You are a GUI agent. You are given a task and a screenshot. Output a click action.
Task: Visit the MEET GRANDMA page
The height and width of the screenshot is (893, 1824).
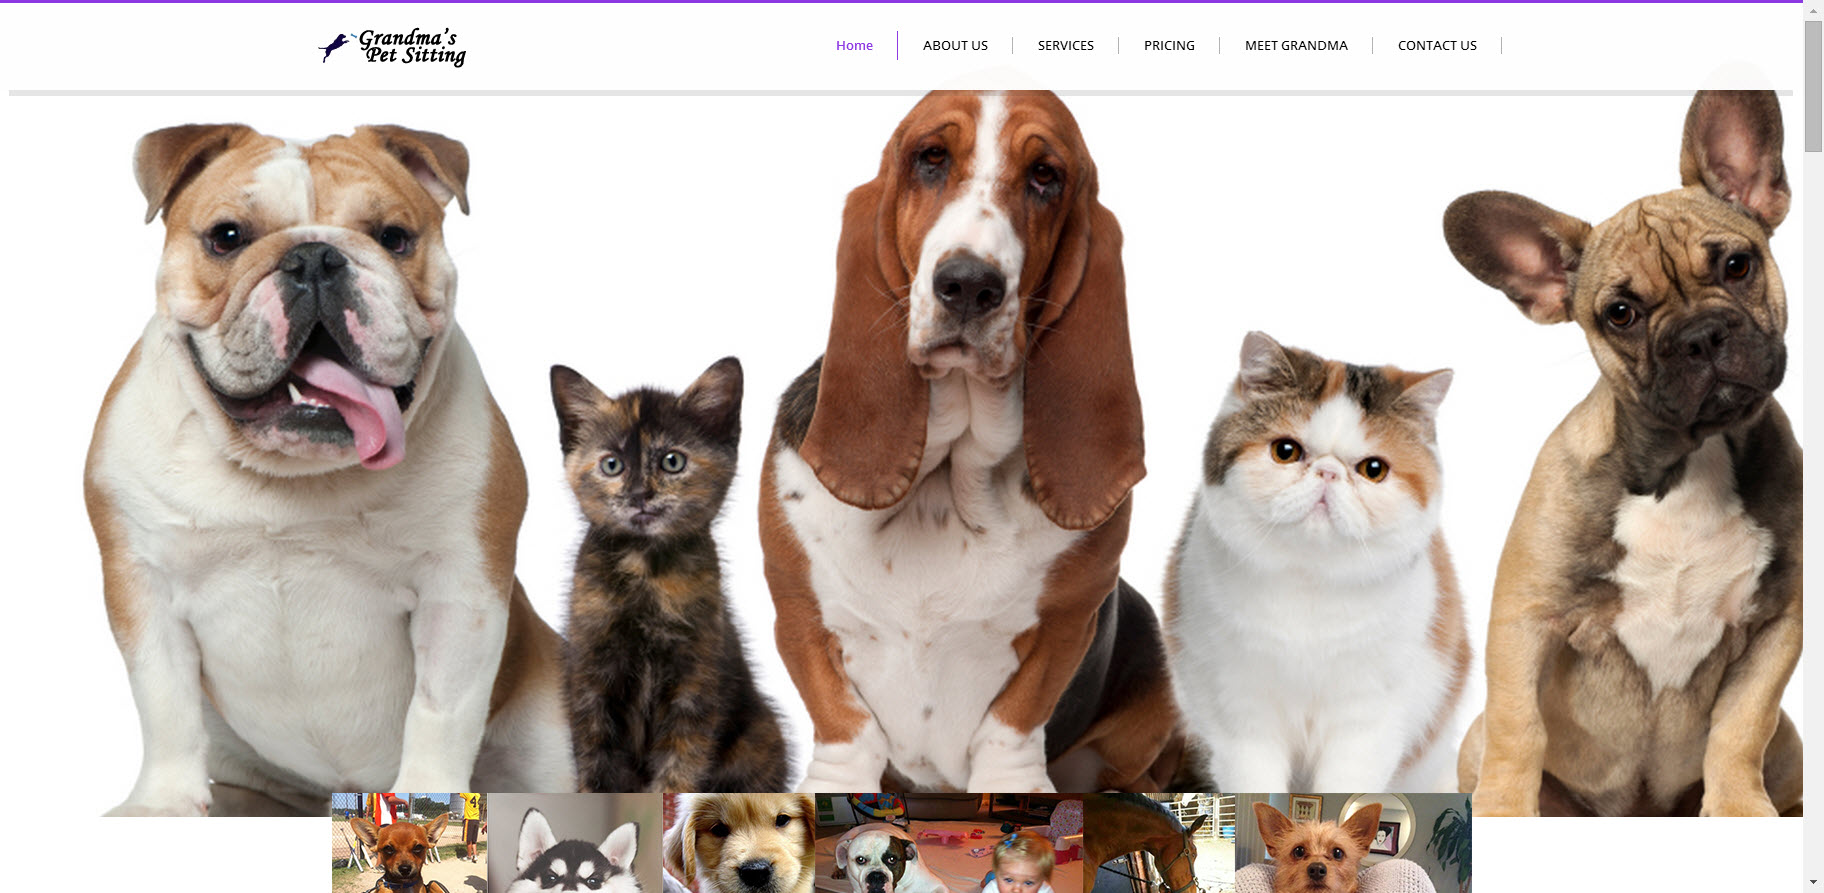(x=1296, y=45)
